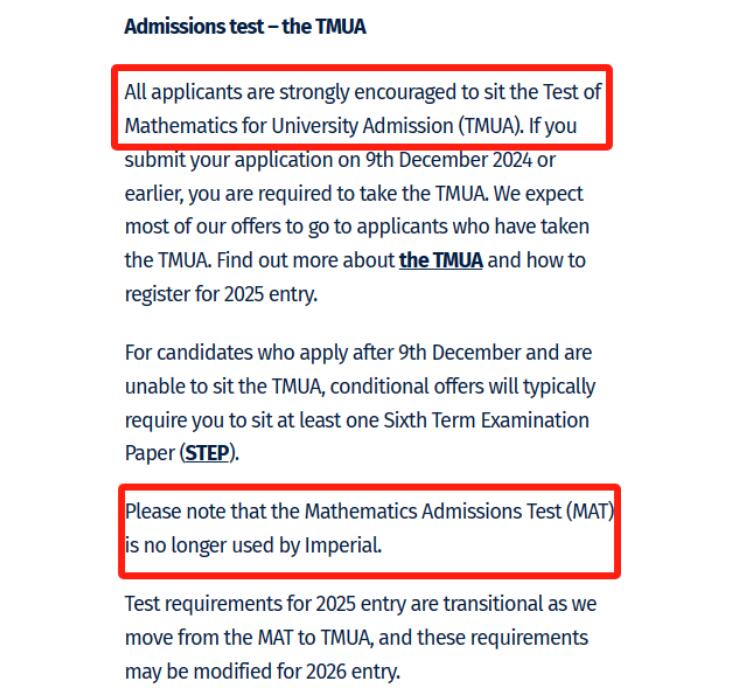This screenshot has height=692, width=729.
Task: Open the bold 'the TMUA' hyperlink
Action: coord(441,260)
